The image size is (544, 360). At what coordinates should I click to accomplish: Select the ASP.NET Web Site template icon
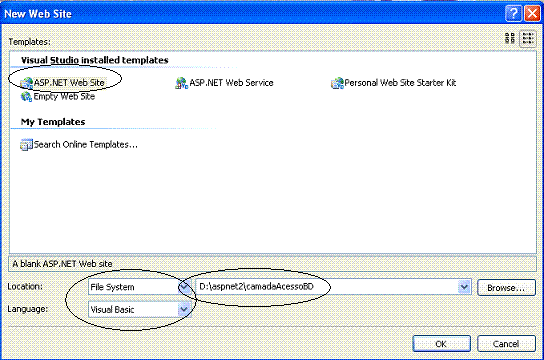(x=26, y=83)
